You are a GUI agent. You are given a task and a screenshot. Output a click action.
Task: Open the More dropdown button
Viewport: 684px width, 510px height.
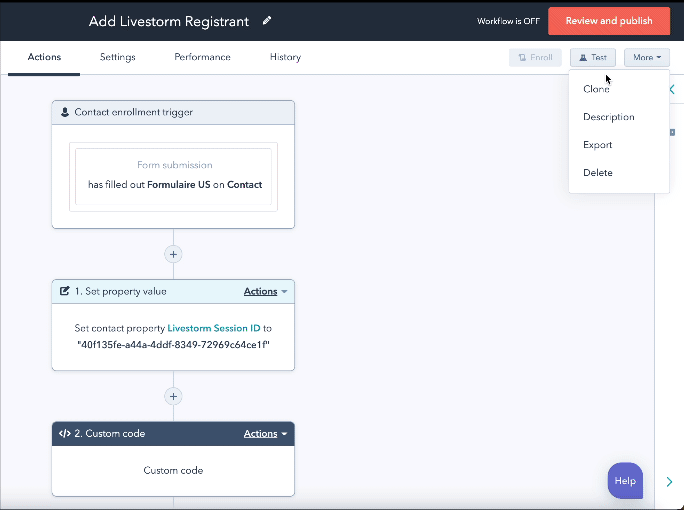point(647,57)
